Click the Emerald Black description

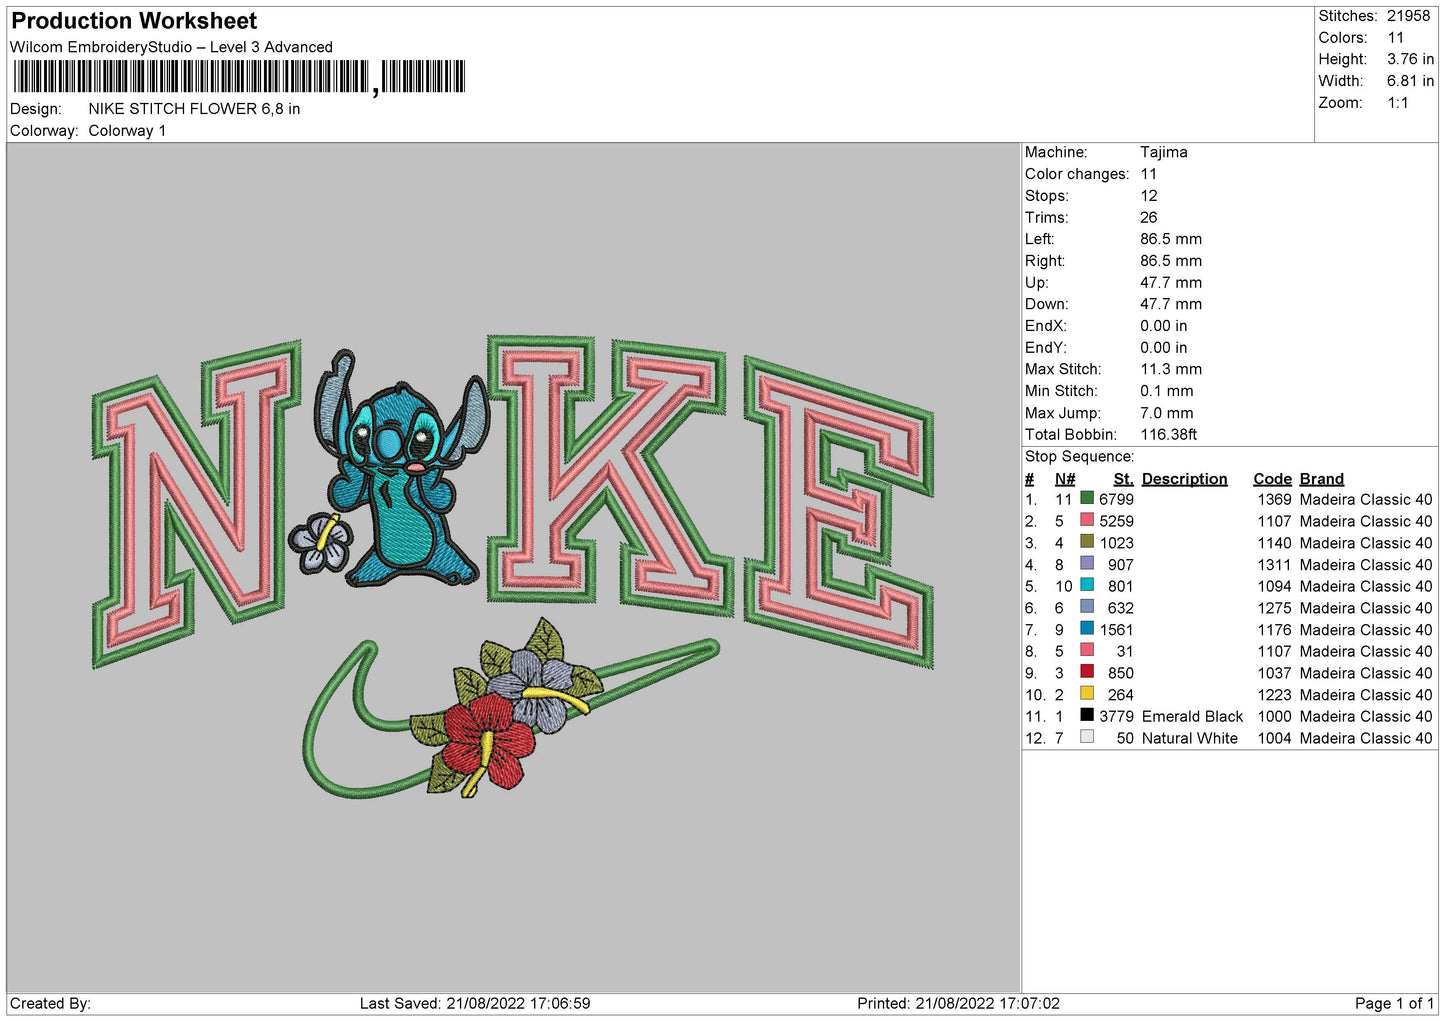click(1192, 717)
